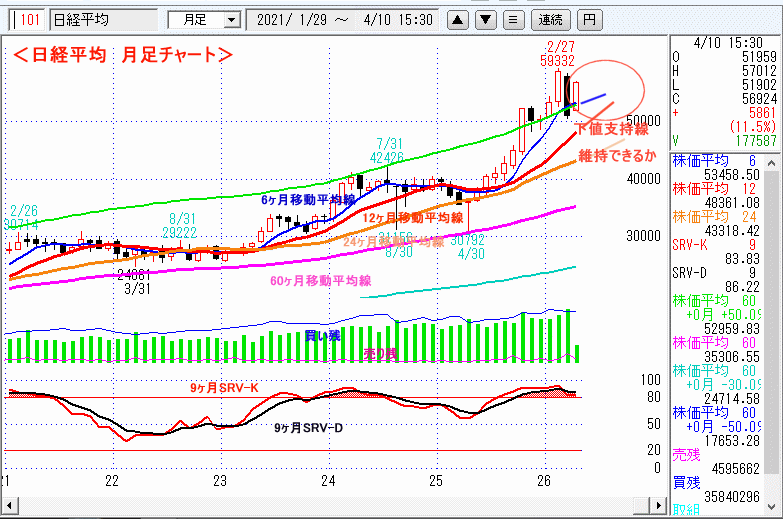Click the 売残 label in side panel
The height and width of the screenshot is (519, 783).
coord(686,455)
